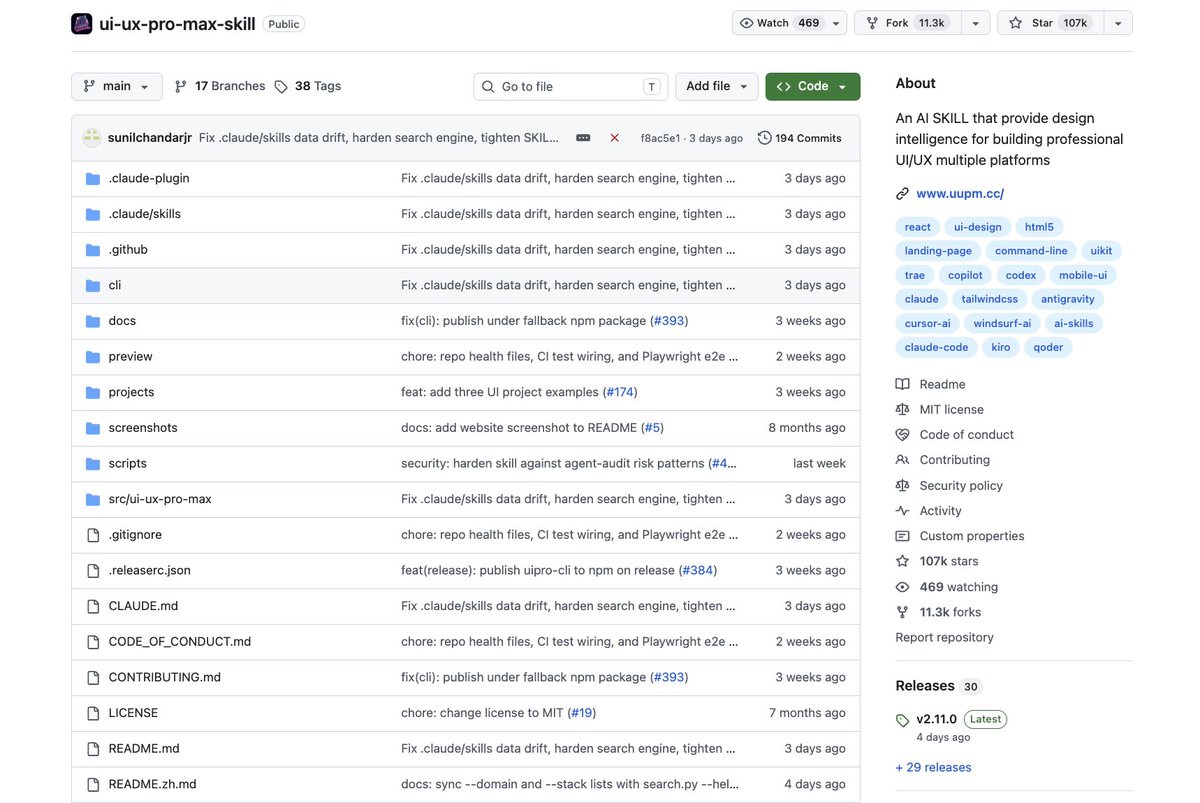Open the www.uupm.cc link
1200x803 pixels.
click(x=960, y=193)
